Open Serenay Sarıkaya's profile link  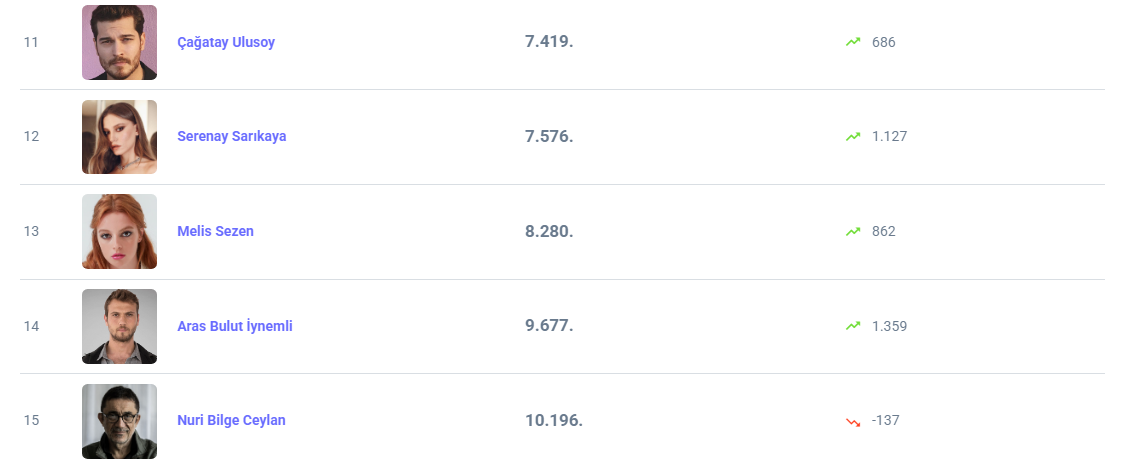[231, 136]
